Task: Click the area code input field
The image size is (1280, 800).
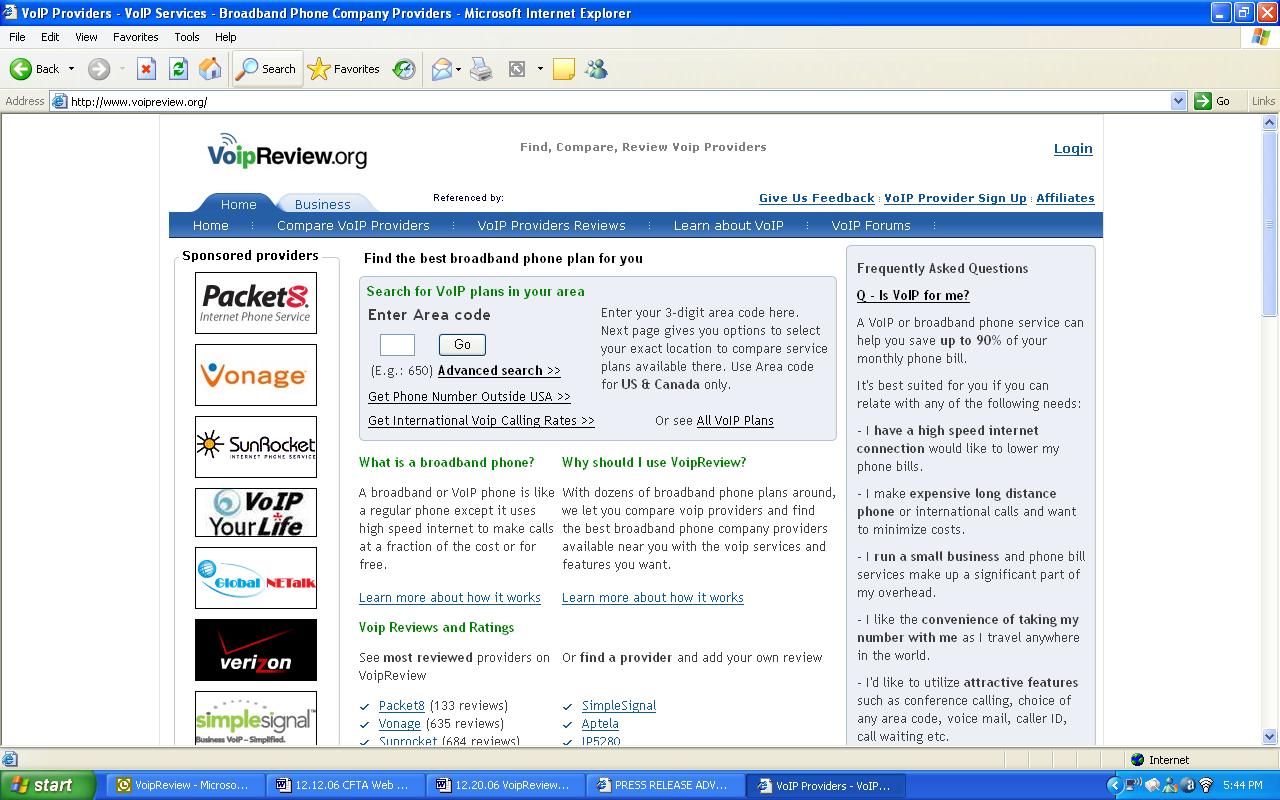Action: [397, 345]
